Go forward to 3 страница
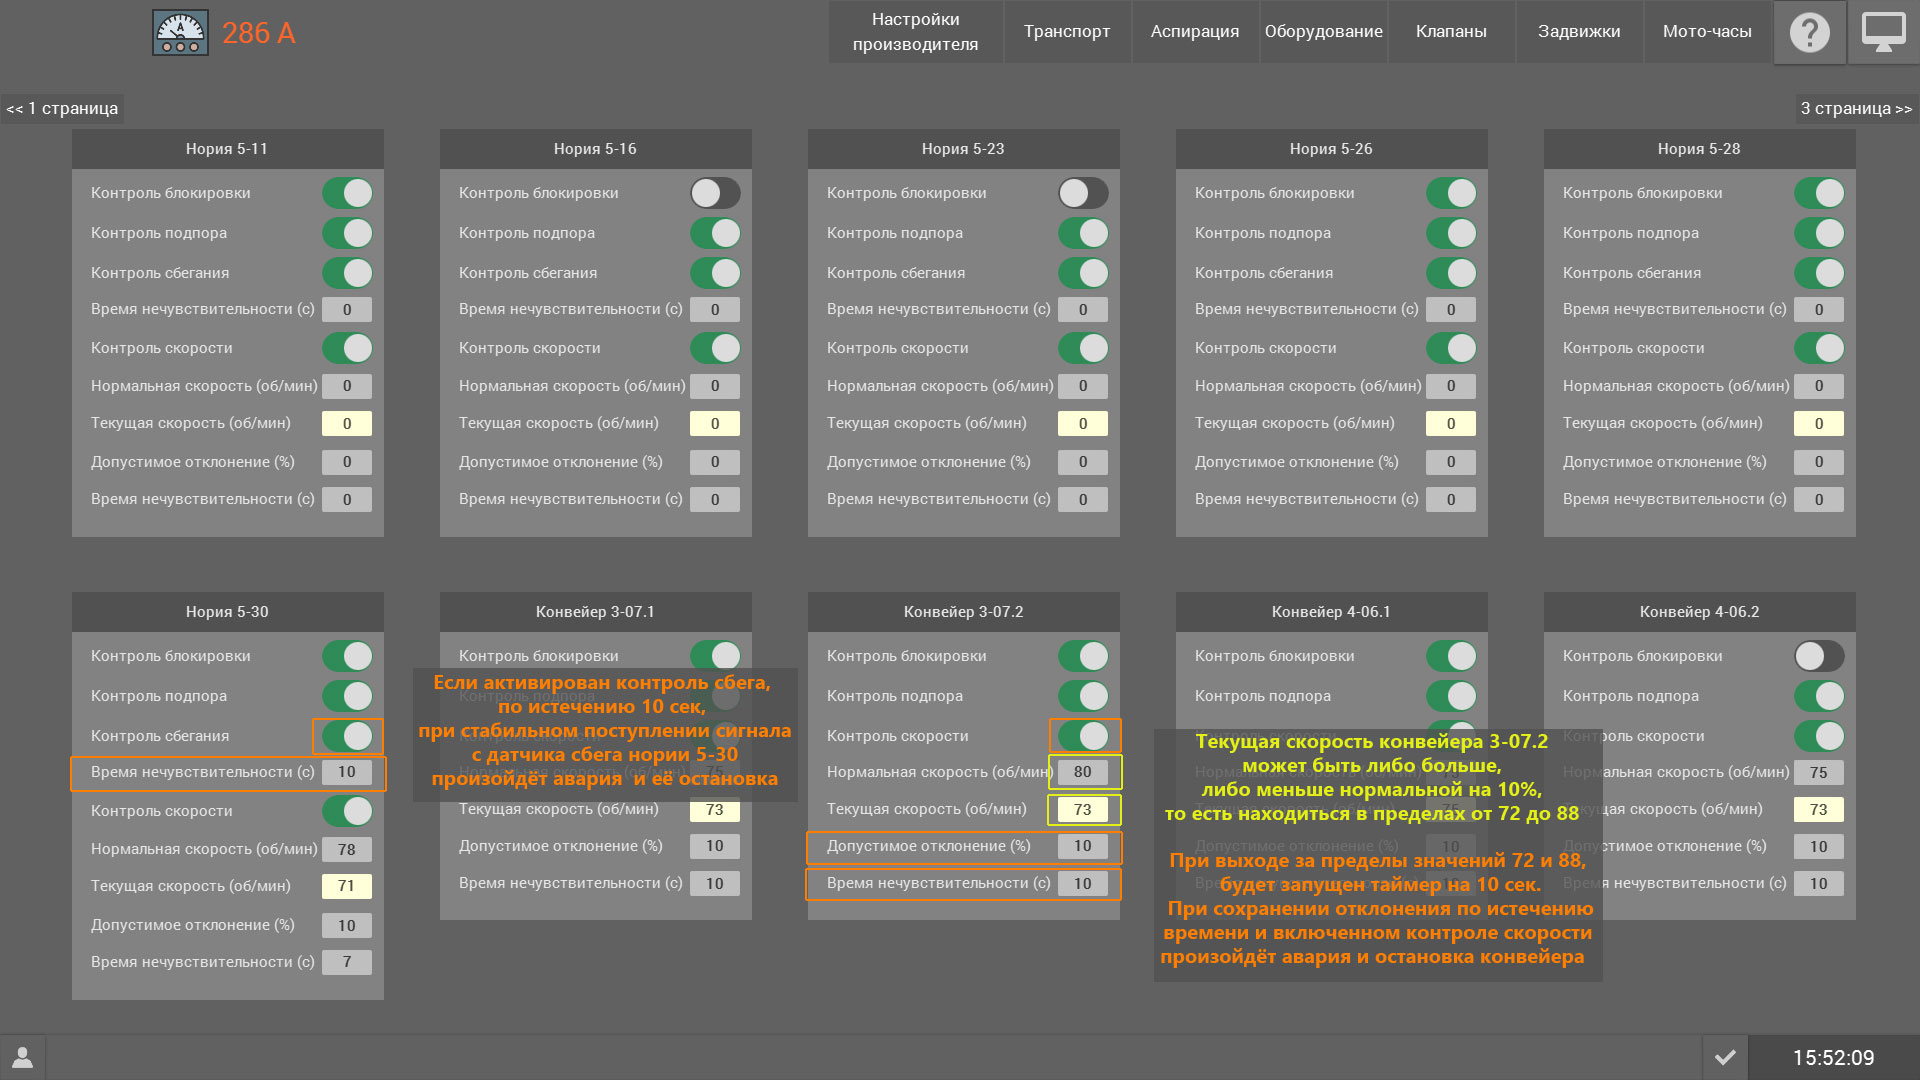This screenshot has height=1080, width=1920. 1856,108
